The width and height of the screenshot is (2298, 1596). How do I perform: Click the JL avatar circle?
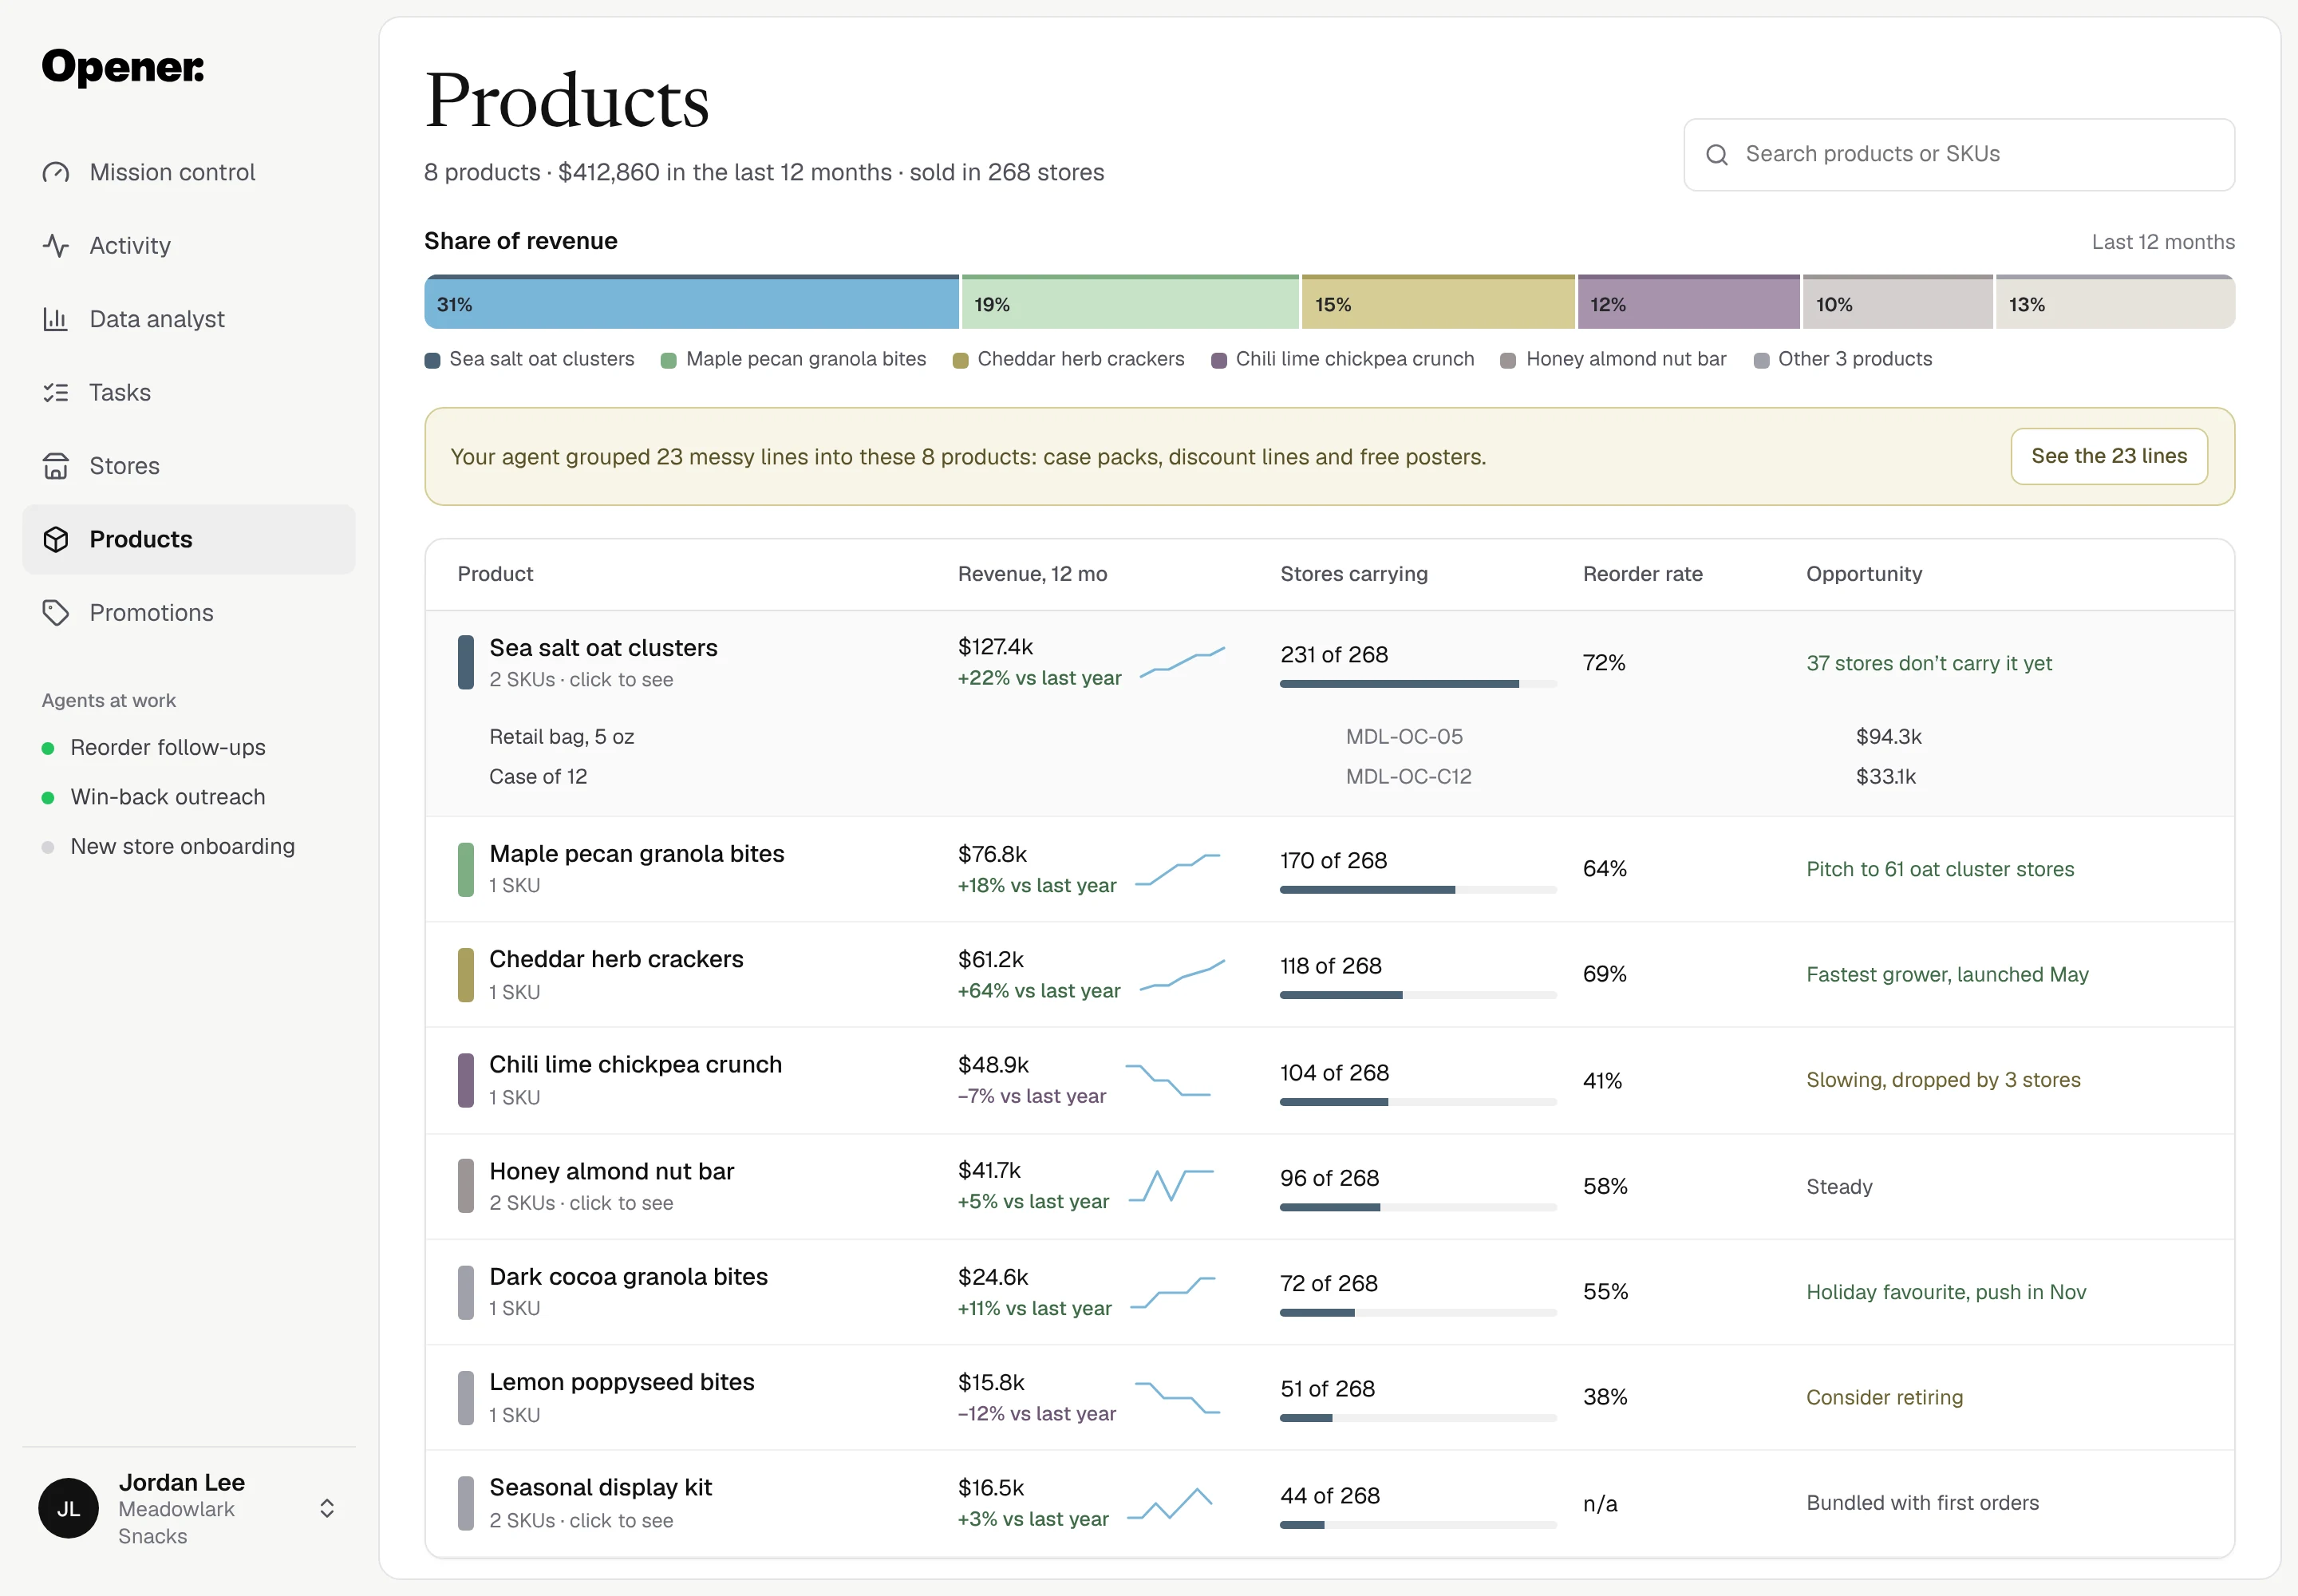point(68,1508)
